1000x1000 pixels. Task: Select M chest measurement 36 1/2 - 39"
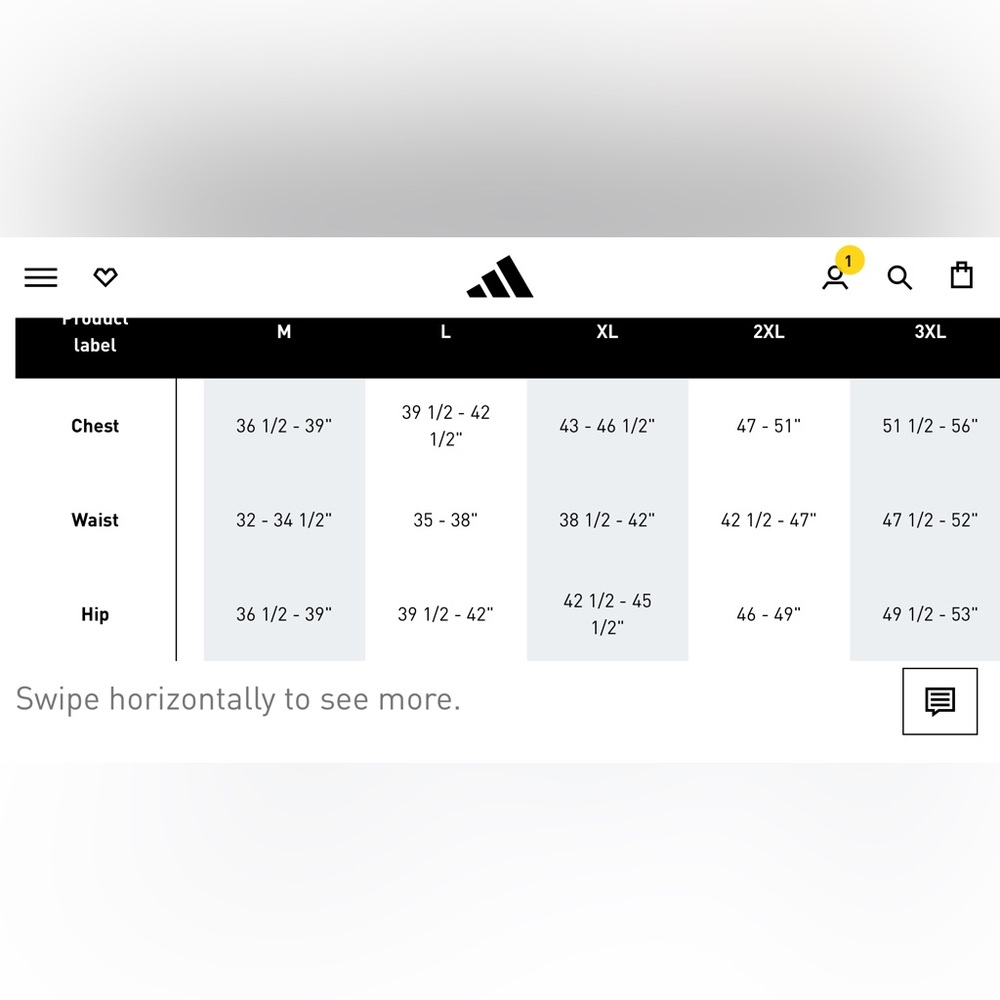[284, 425]
